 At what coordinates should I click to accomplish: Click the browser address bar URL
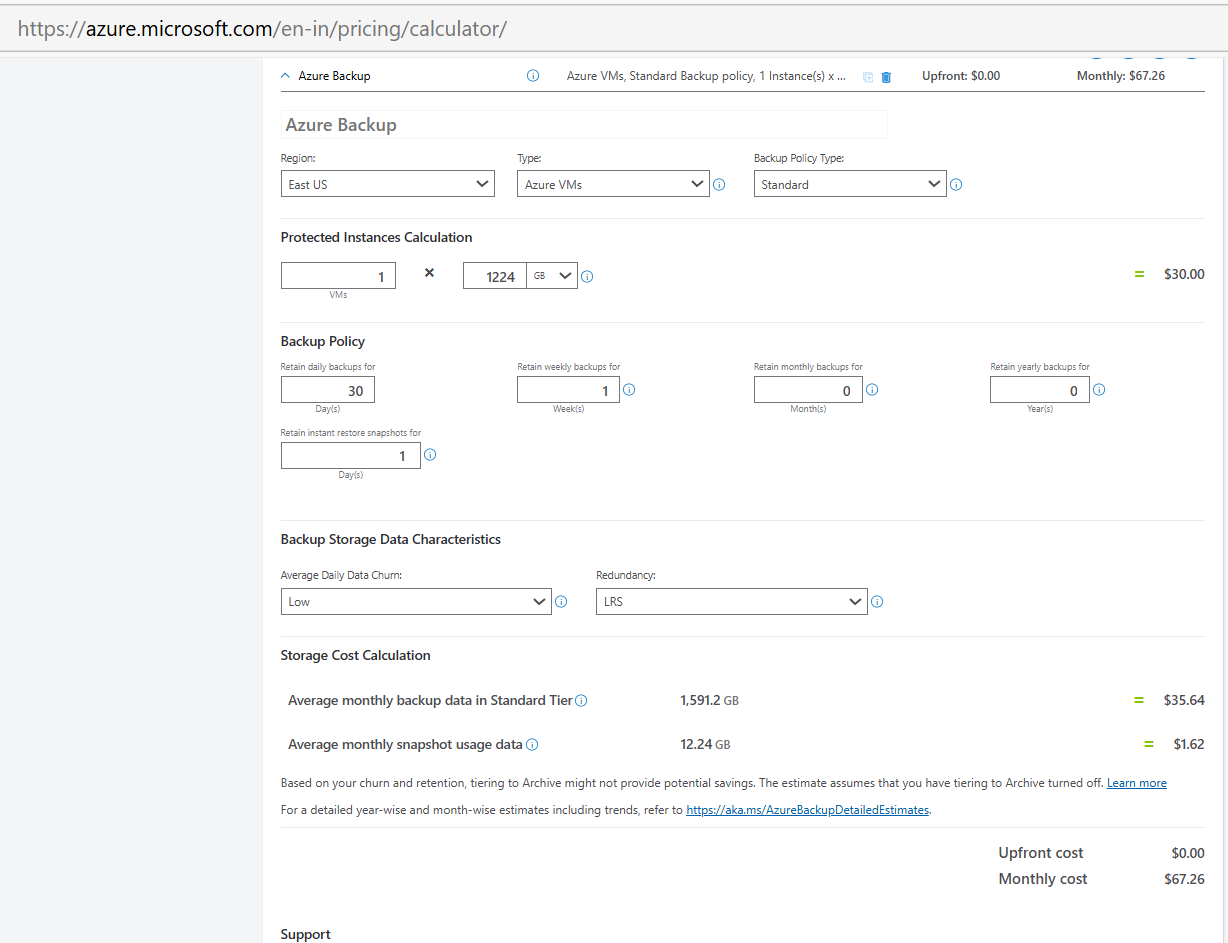pos(262,29)
